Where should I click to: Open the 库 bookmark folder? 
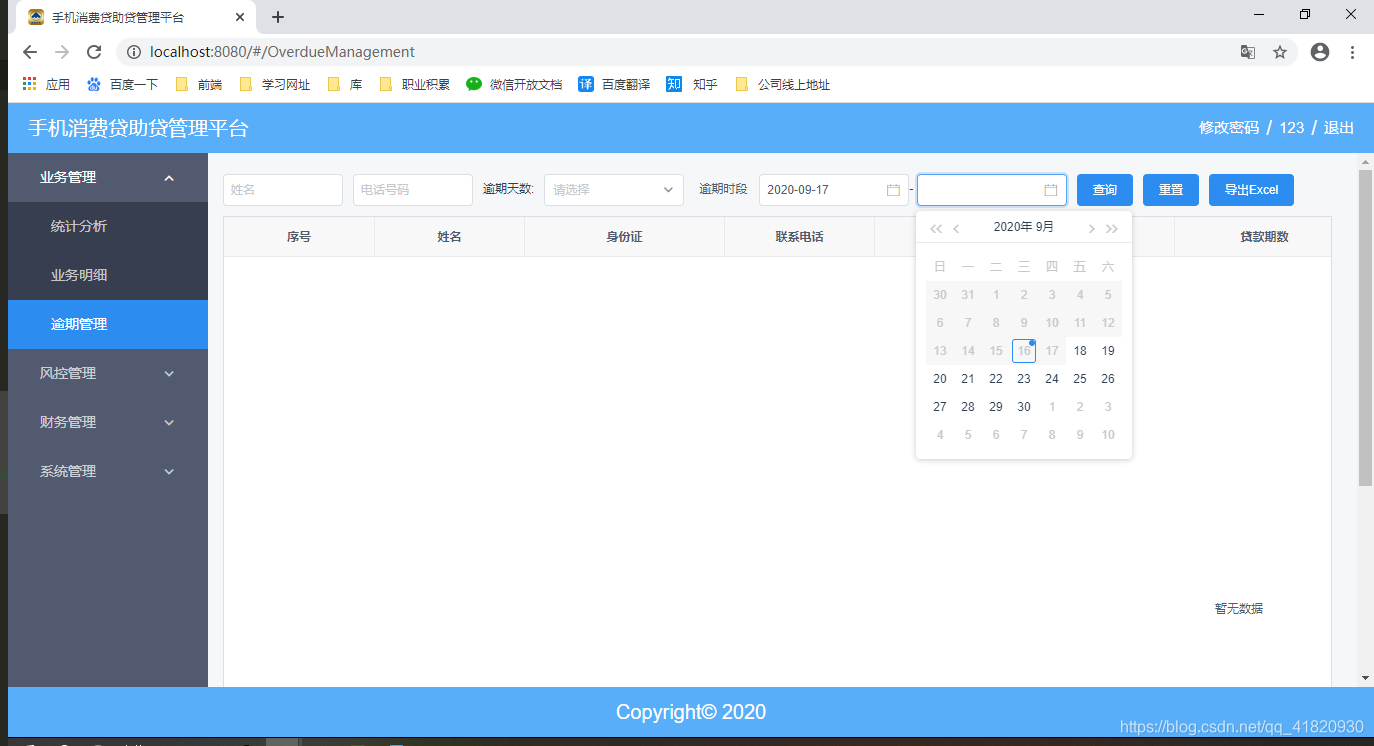click(345, 85)
